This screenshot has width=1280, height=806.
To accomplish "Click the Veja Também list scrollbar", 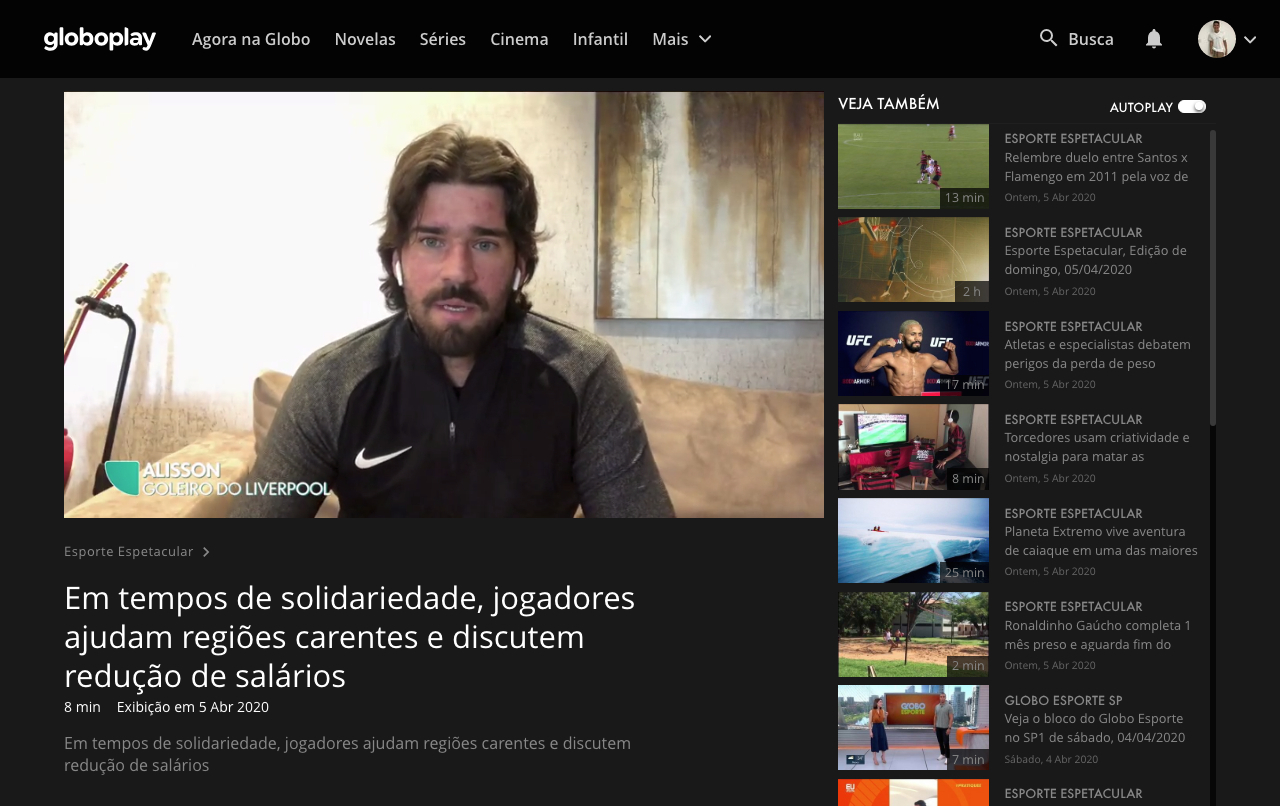I will 1213,278.
